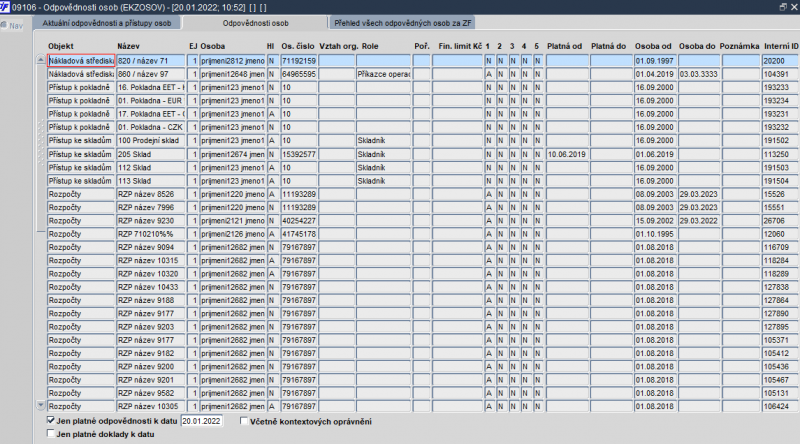The height and width of the screenshot is (444, 800).
Task: Click cell 'RZP název 9582'
Action: pyautogui.click(x=151, y=393)
